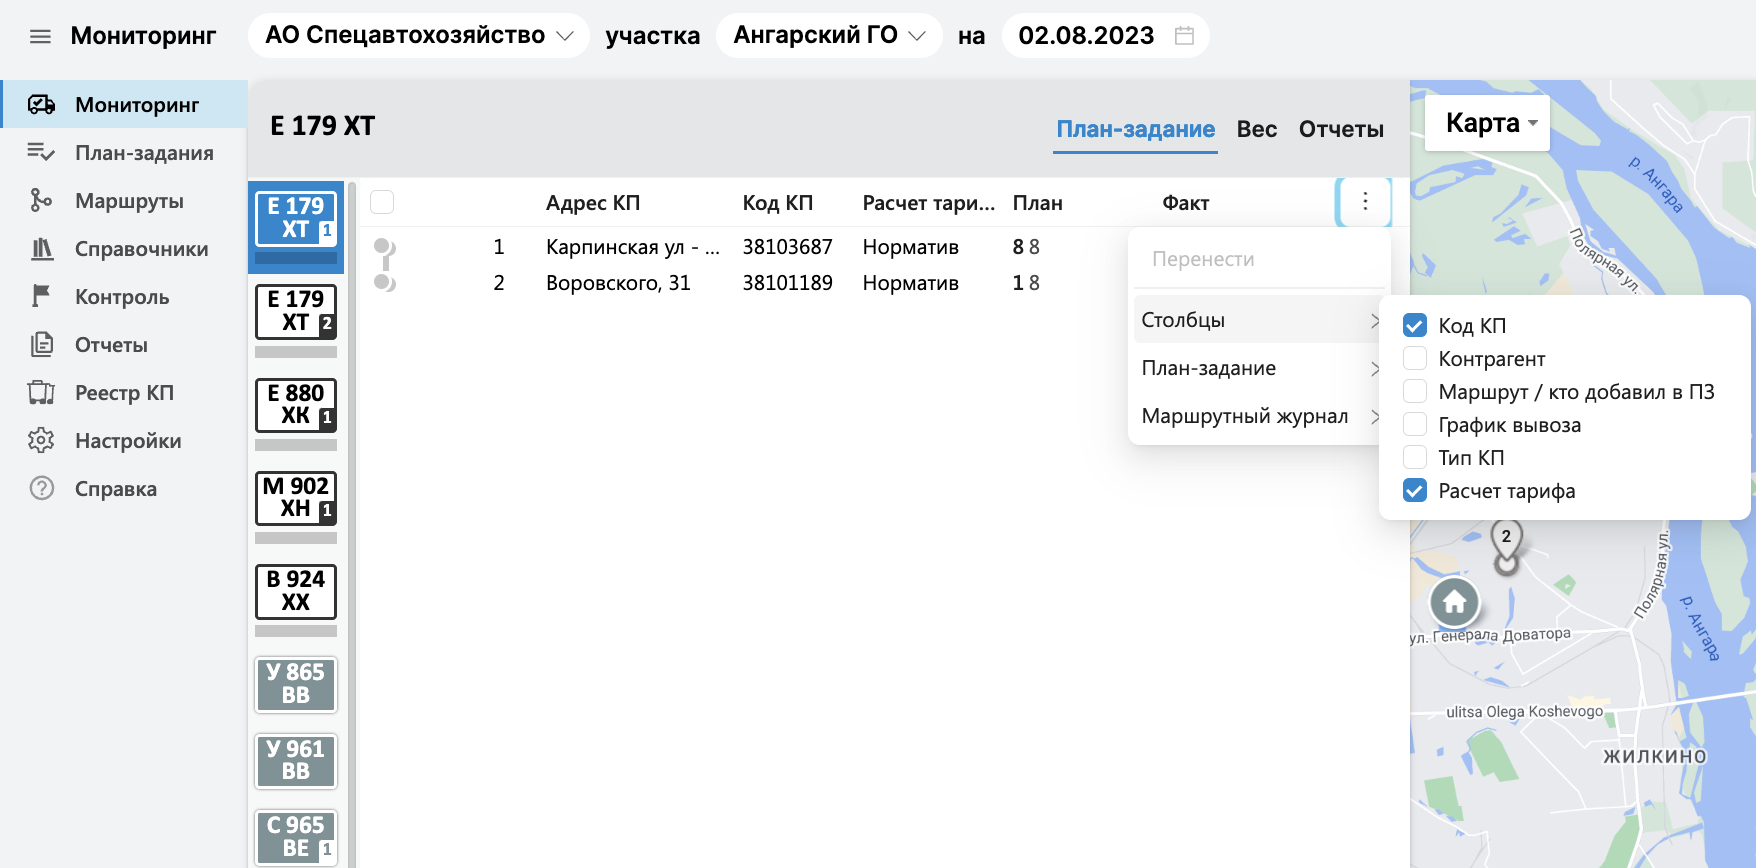Viewport: 1756px width, 868px height.
Task: Select the Воровского, 31 address row
Action: 618,283
